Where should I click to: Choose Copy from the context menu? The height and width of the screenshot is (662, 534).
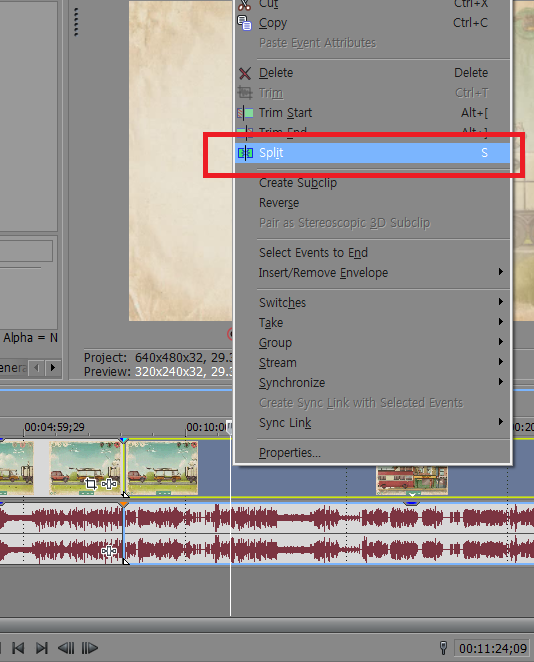point(372,23)
